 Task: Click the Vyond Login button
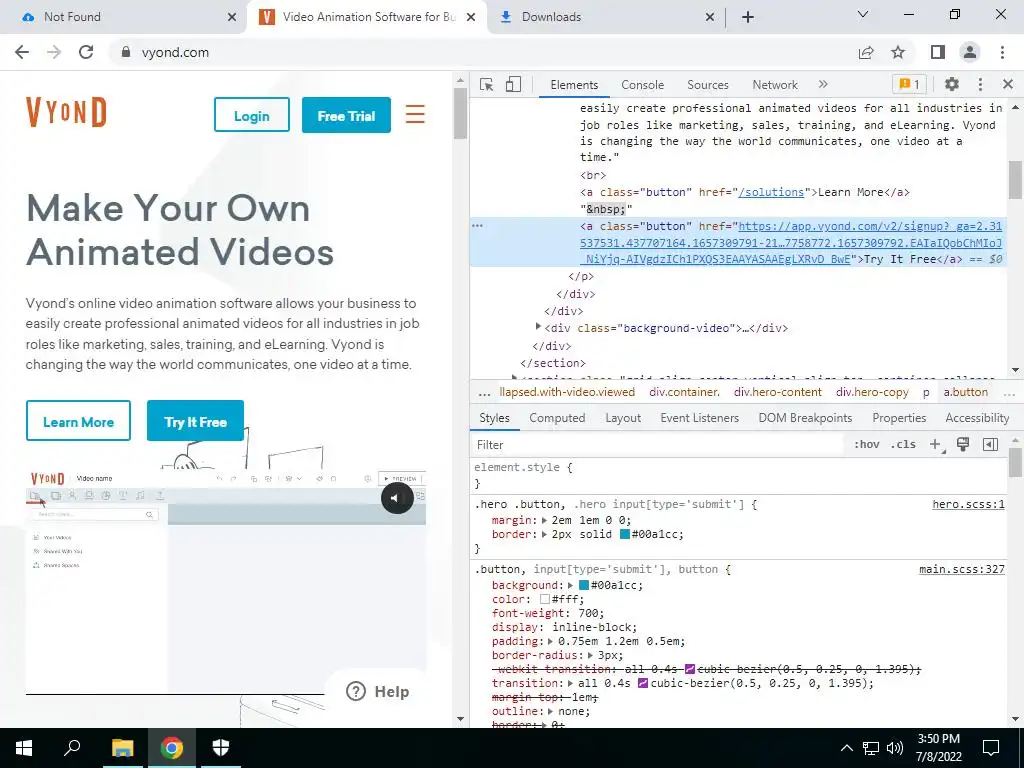[251, 115]
